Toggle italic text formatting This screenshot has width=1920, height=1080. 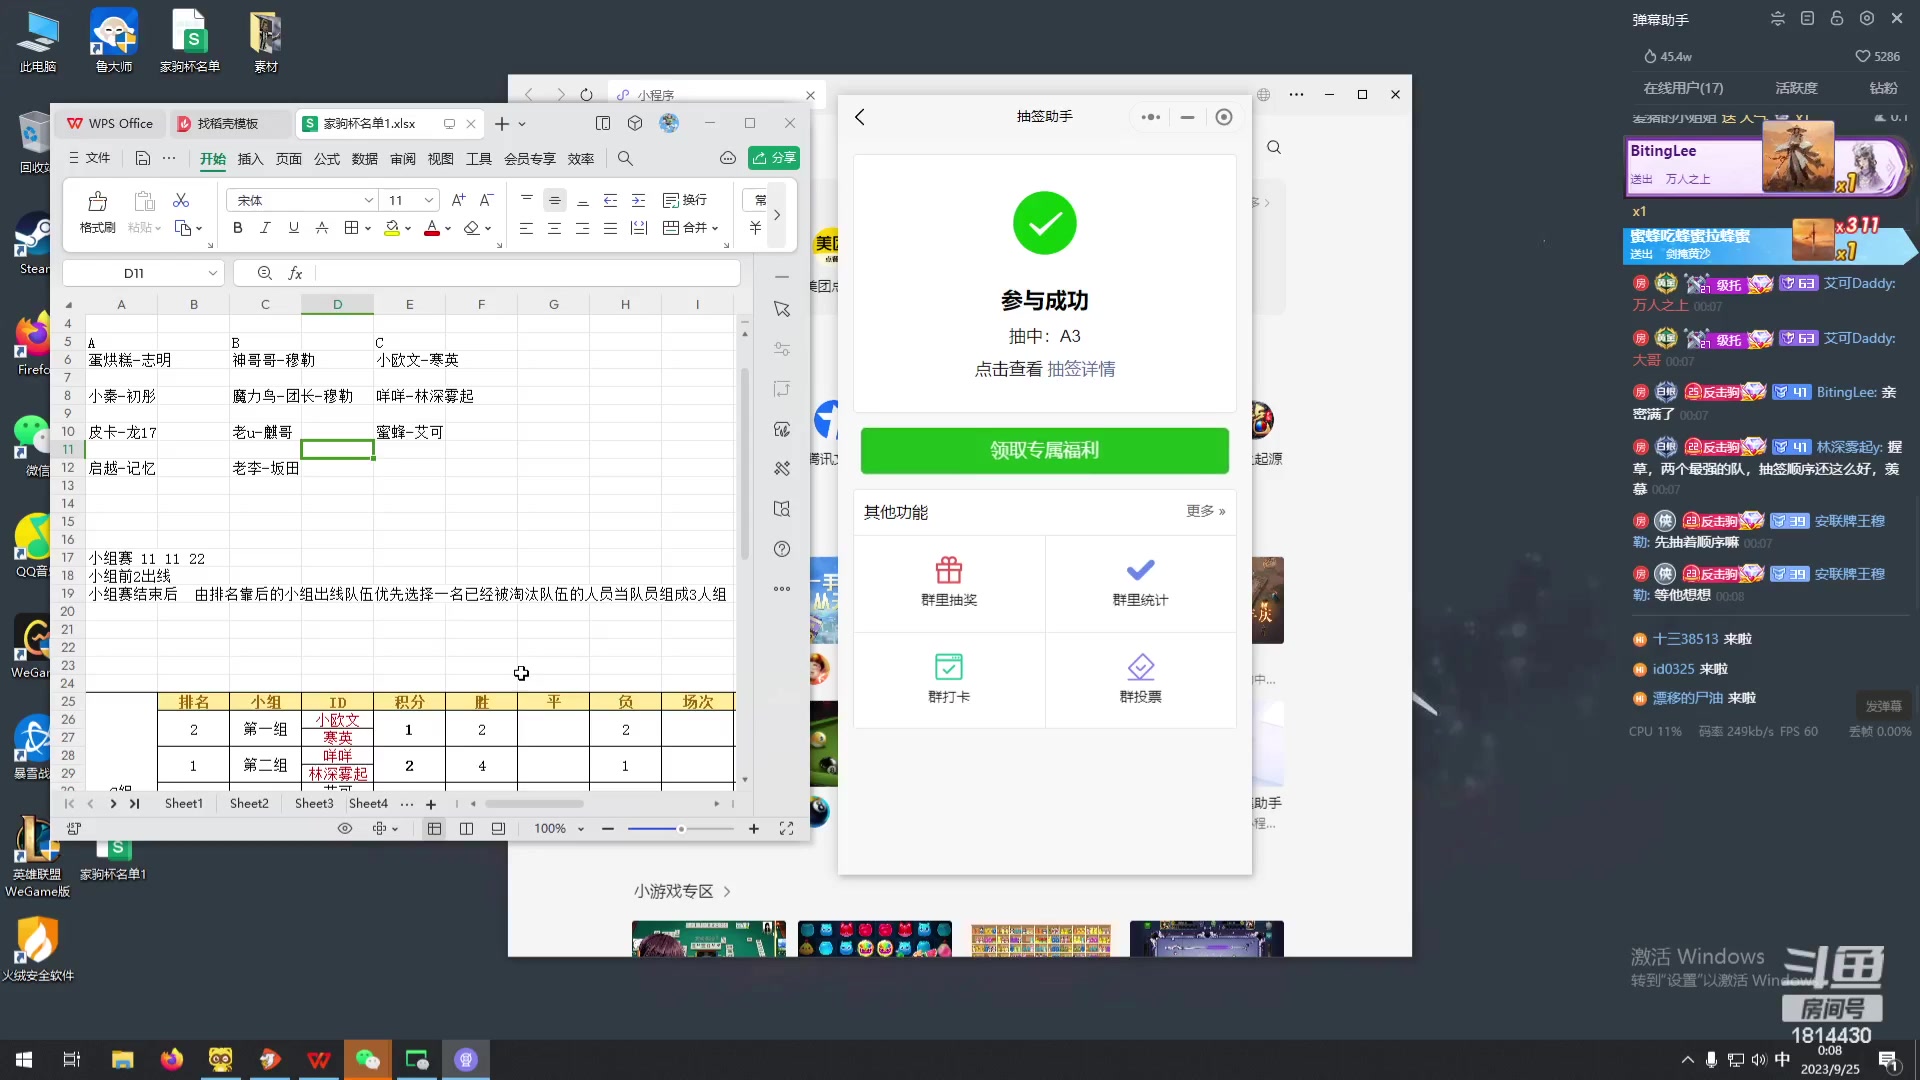[265, 228]
